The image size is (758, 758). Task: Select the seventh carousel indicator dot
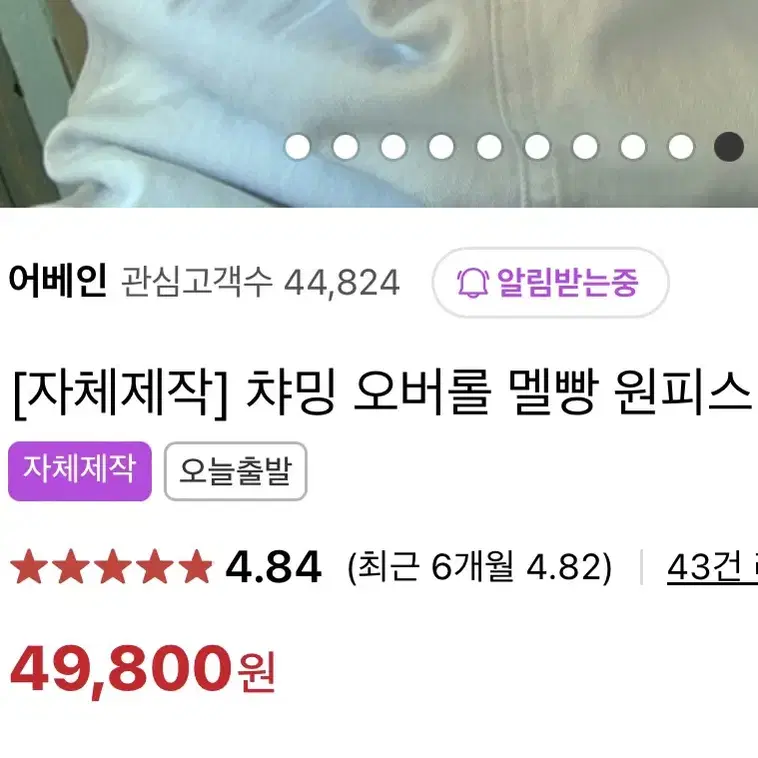pos(585,146)
